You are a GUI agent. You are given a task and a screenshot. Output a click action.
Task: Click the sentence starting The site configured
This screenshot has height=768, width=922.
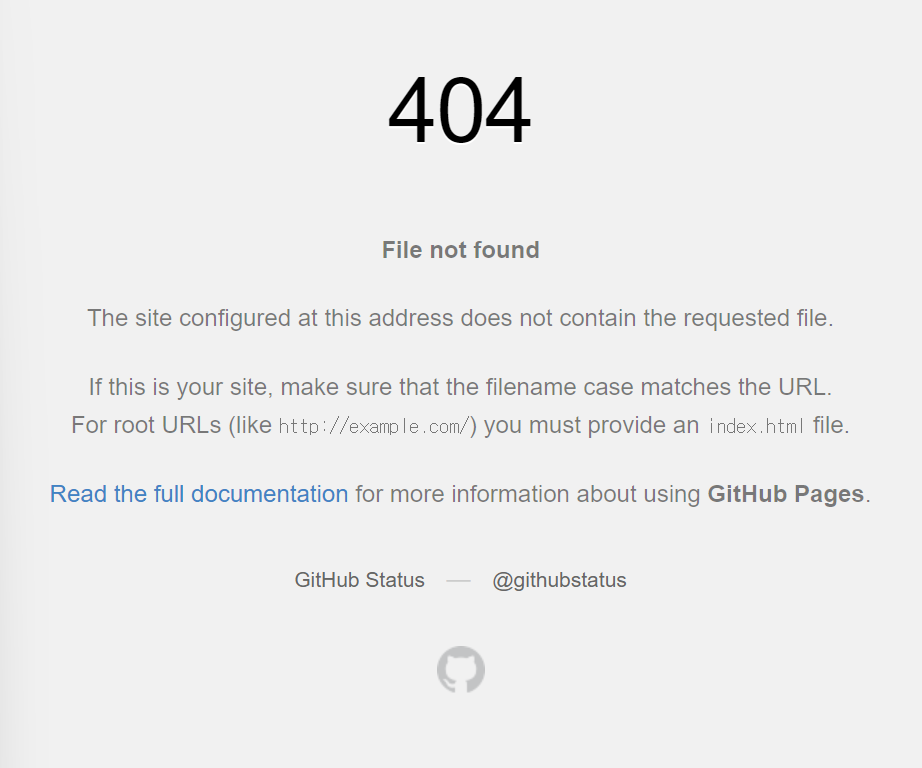(460, 318)
